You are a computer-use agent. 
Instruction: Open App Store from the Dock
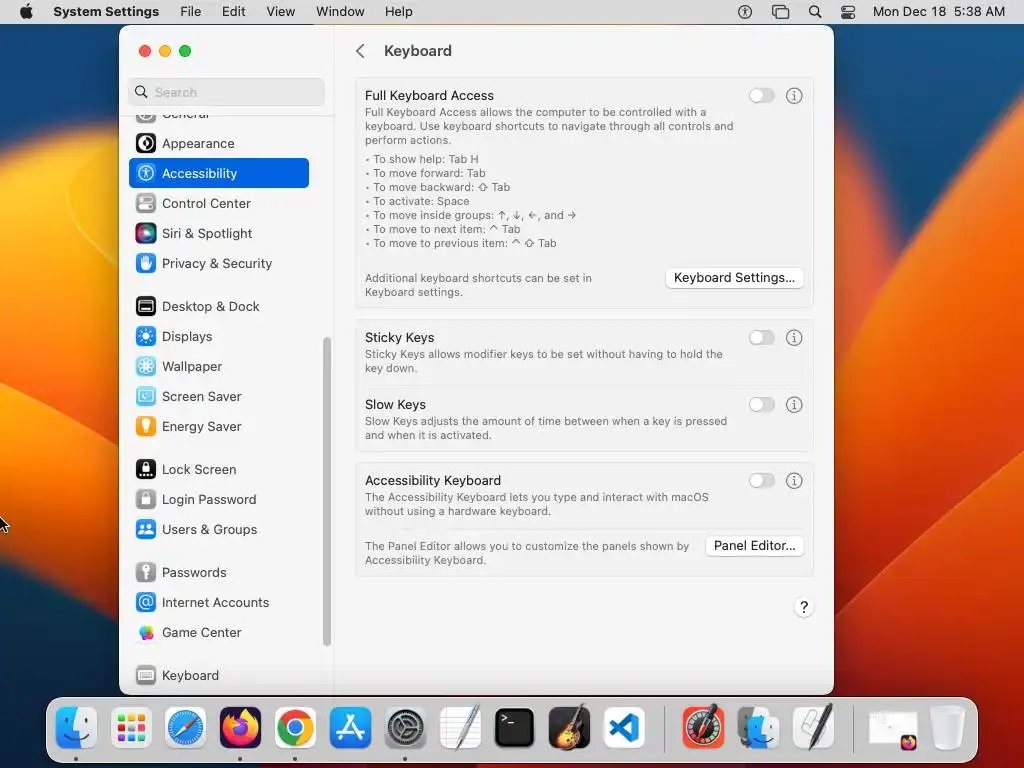coord(350,728)
